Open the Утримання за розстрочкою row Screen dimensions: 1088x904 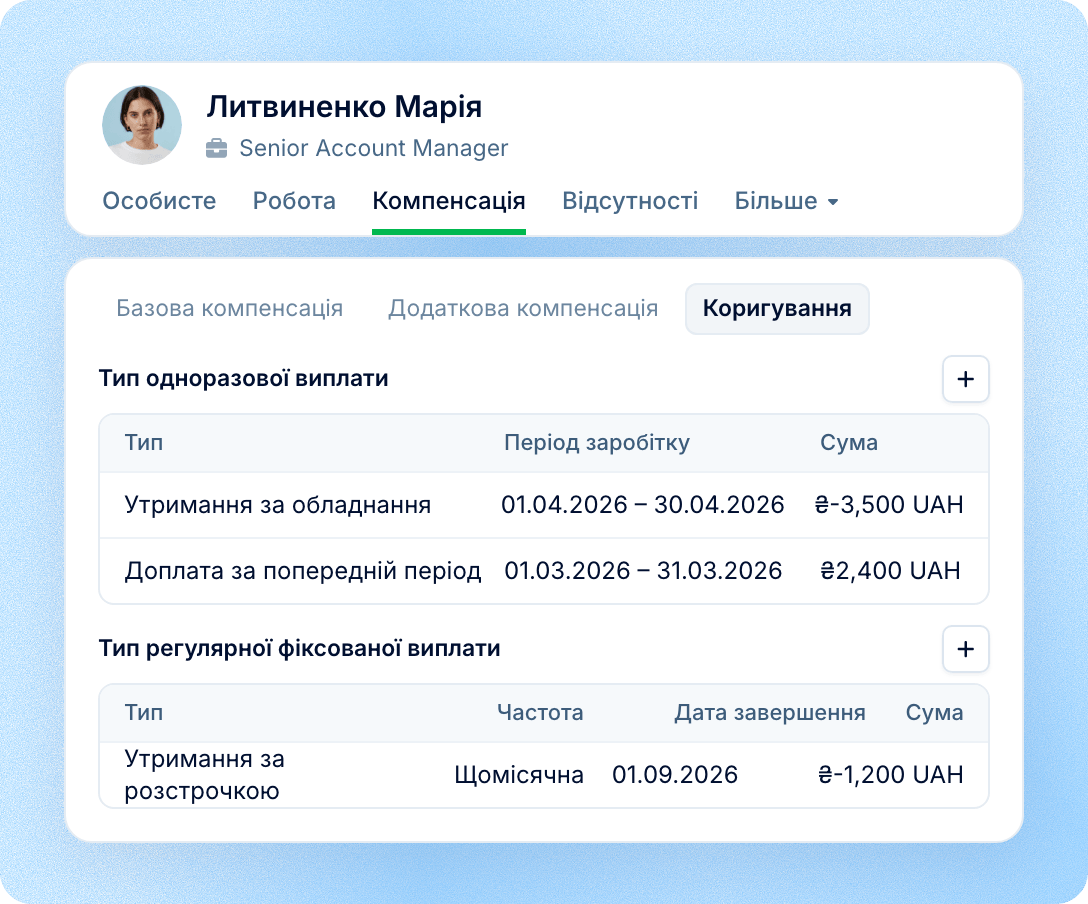[x=544, y=775]
